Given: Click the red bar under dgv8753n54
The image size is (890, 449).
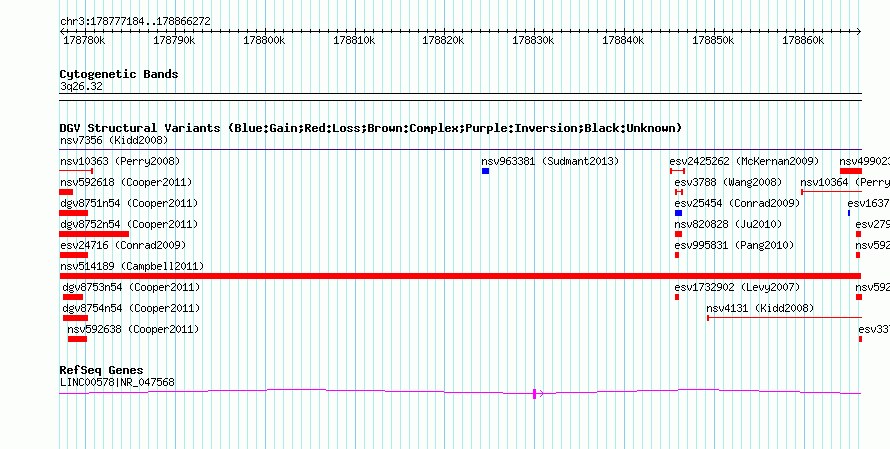Looking at the screenshot, I should click(73, 297).
